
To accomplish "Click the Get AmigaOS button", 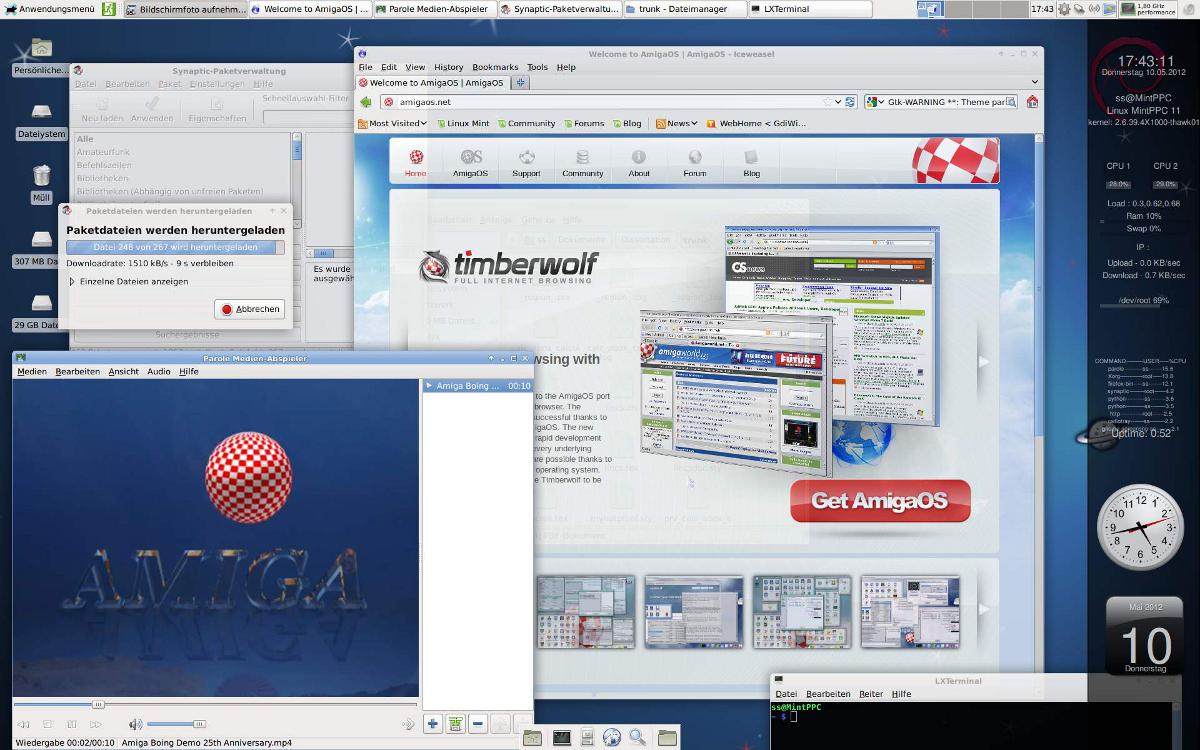I will click(x=880, y=501).
